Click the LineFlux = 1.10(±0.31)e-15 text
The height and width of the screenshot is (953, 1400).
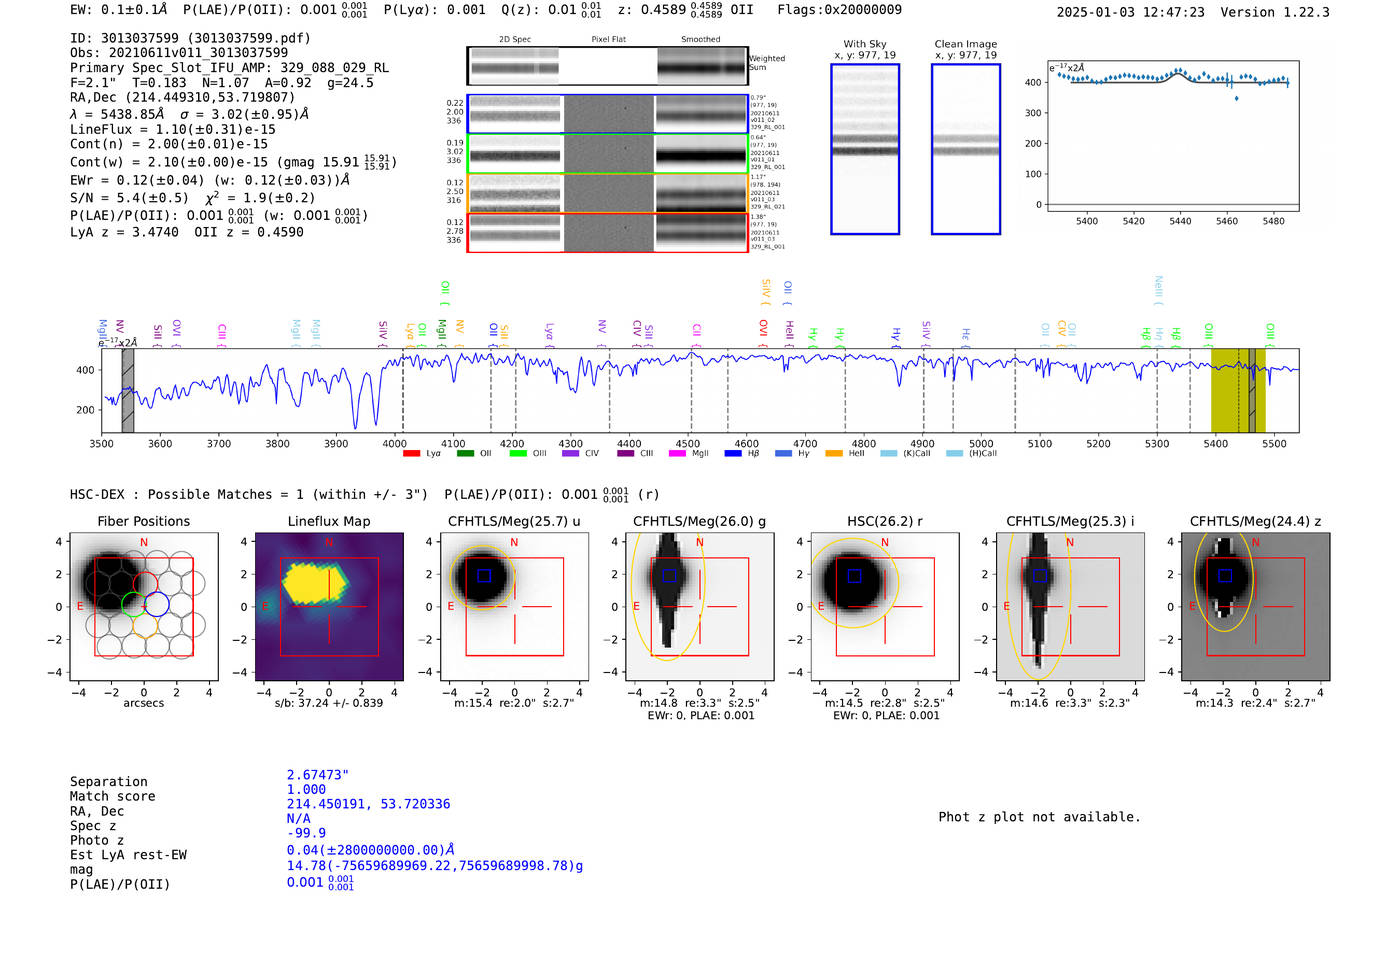[x=173, y=129]
